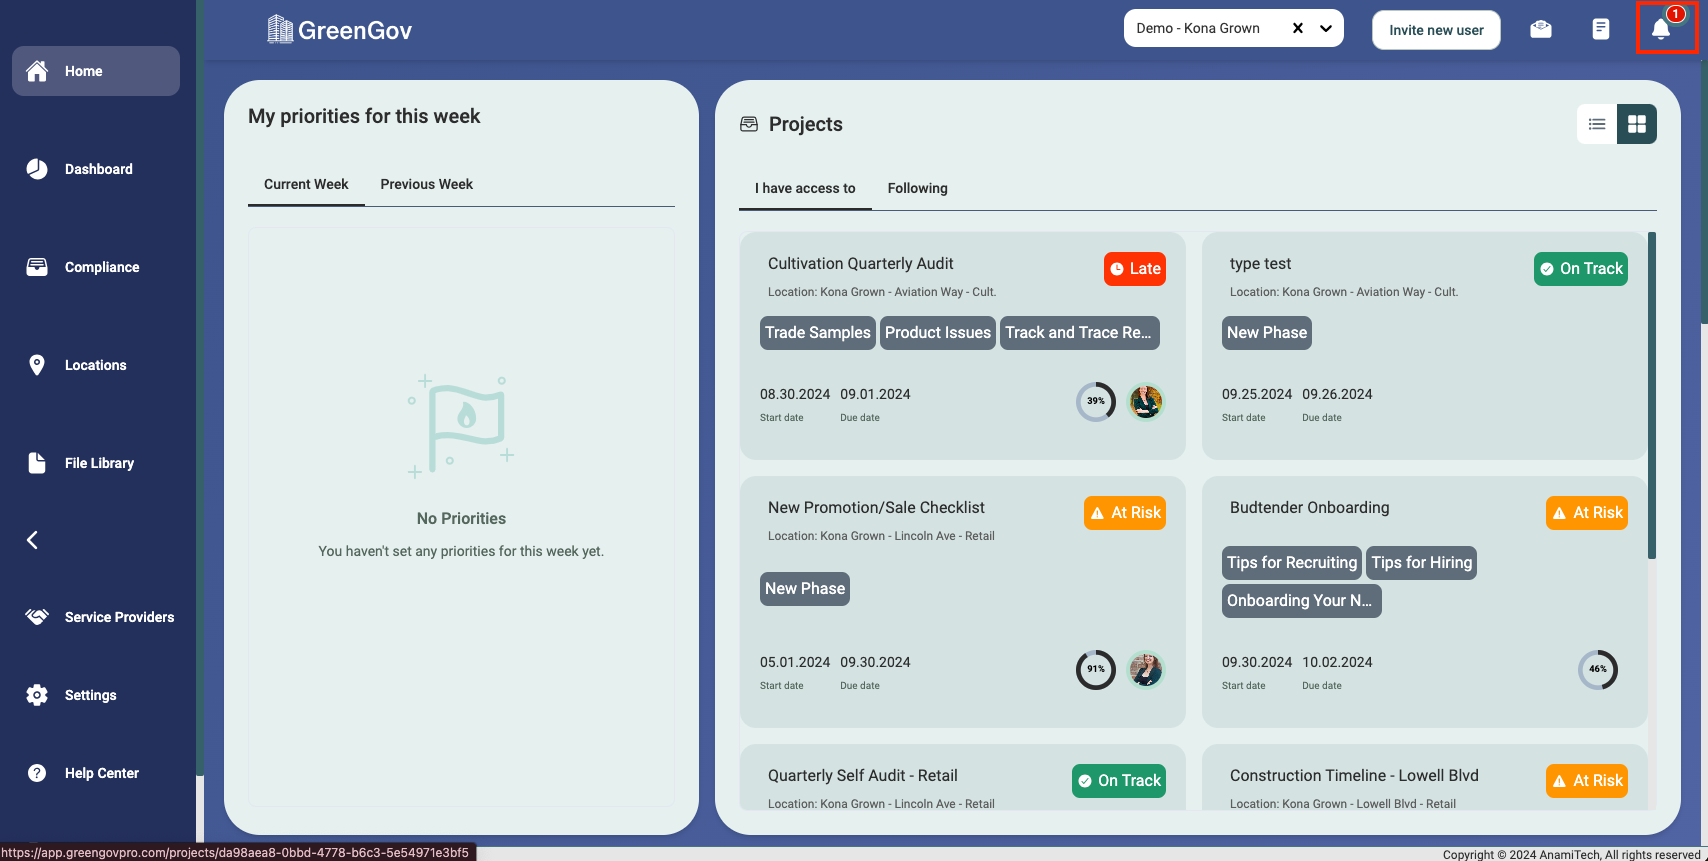Navigate to Compliance in the sidebar
Viewport: 1708px width, 861px height.
coord(96,267)
